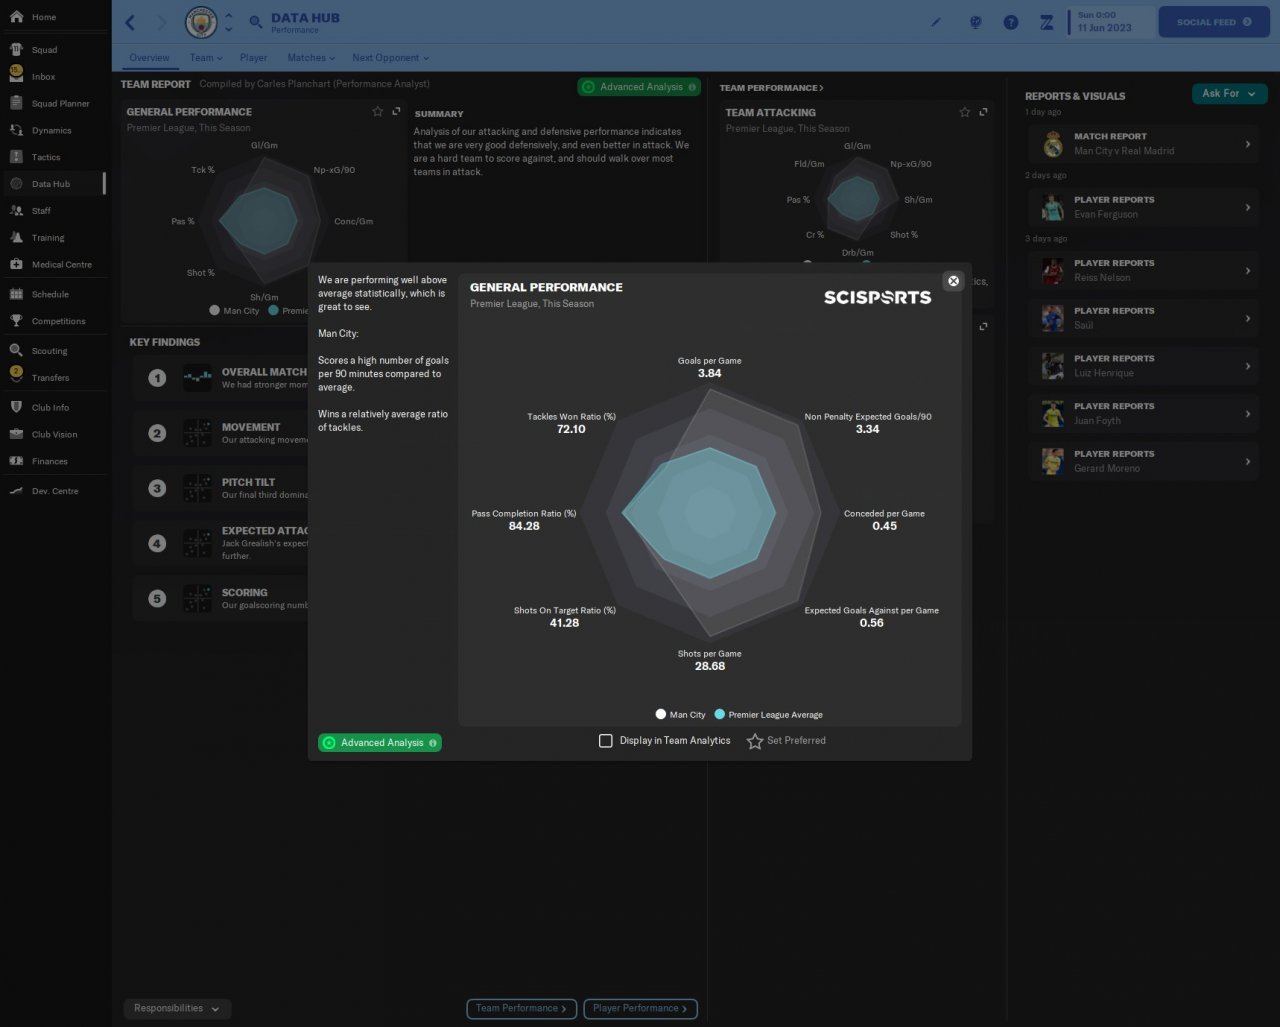Click the Social Feed button

tap(1213, 22)
